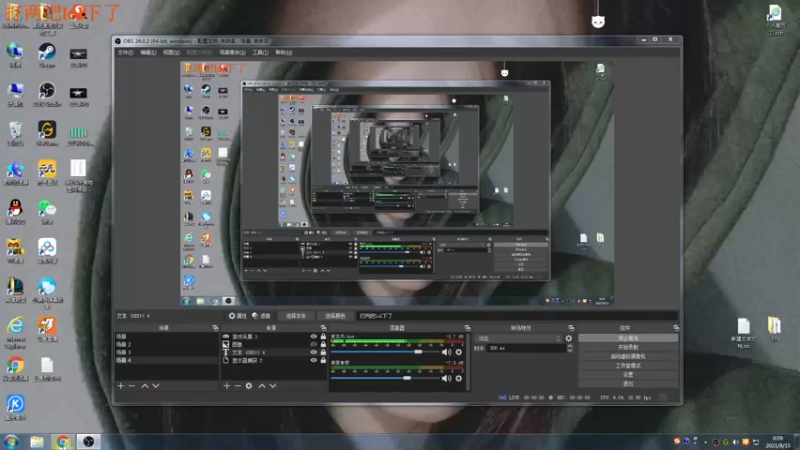Pop out the Controls dock
800x450 pixels.
tap(676, 328)
